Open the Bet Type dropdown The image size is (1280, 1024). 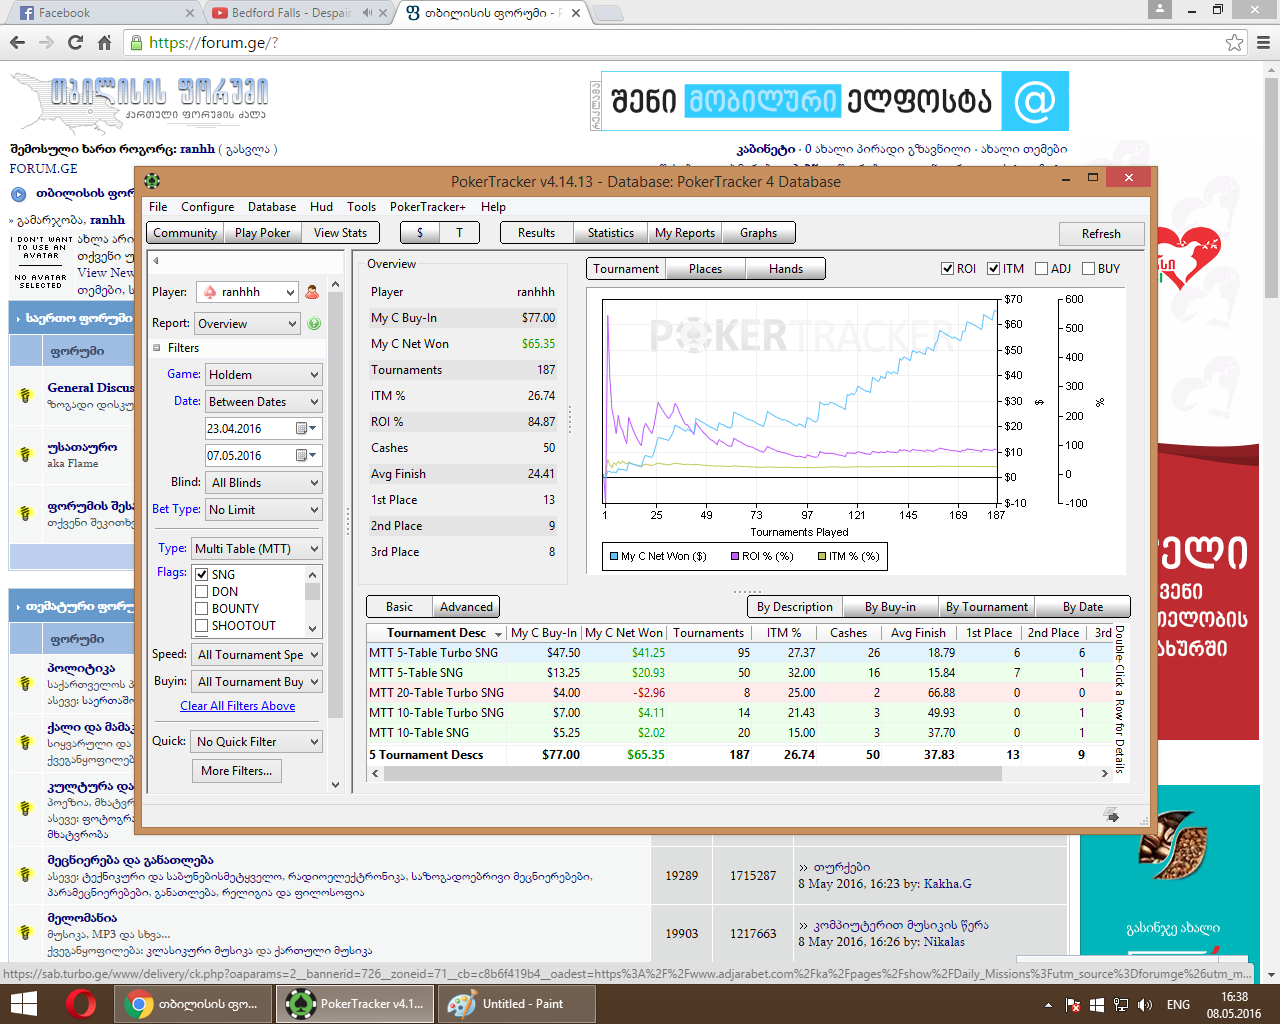click(264, 510)
